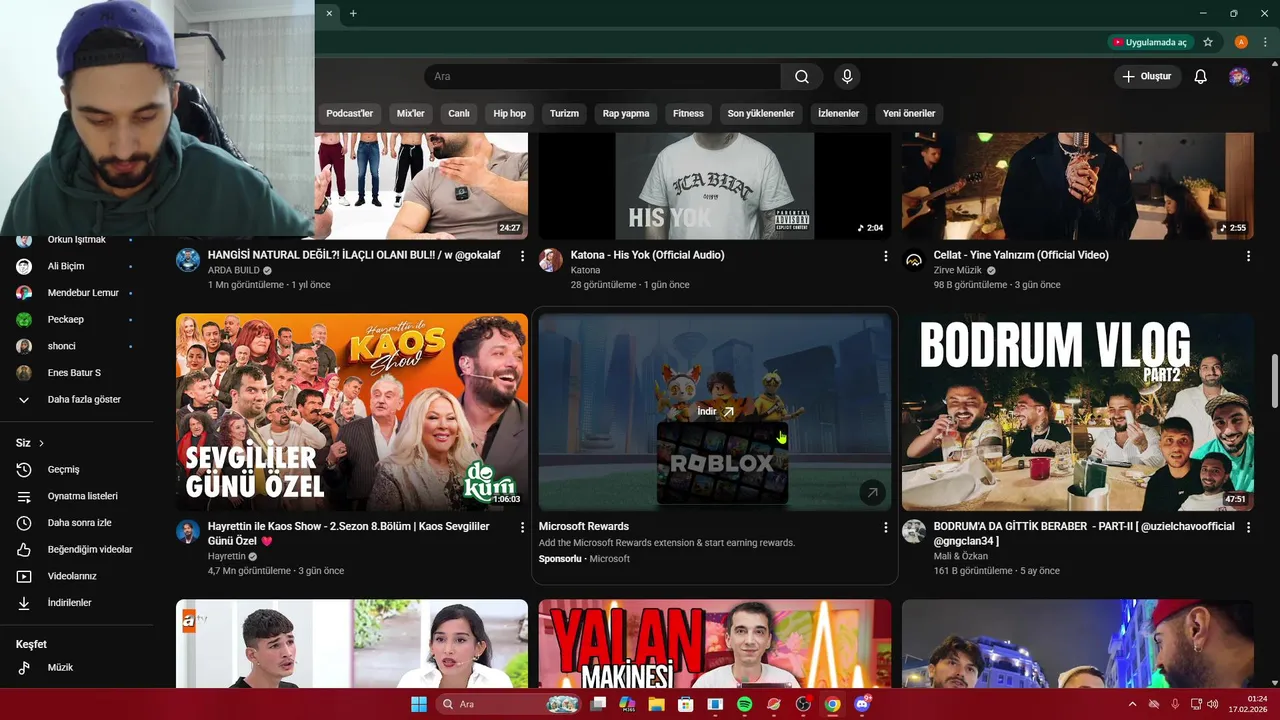Click the page vertical scrollbar thumb
This screenshot has width=1280, height=720.
coord(1274,380)
